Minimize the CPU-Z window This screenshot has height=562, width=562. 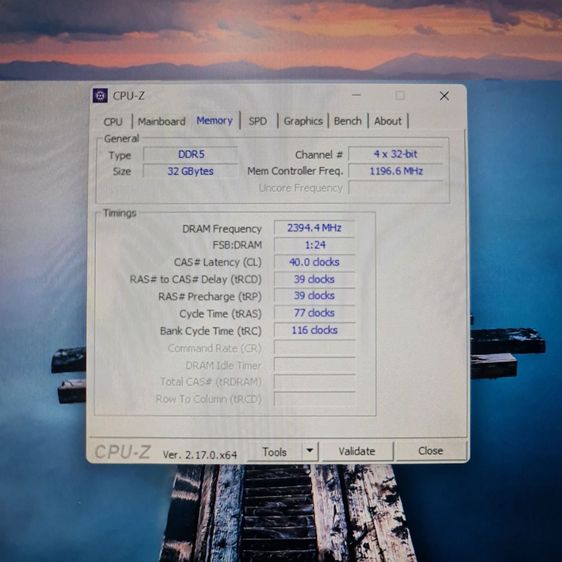[356, 95]
